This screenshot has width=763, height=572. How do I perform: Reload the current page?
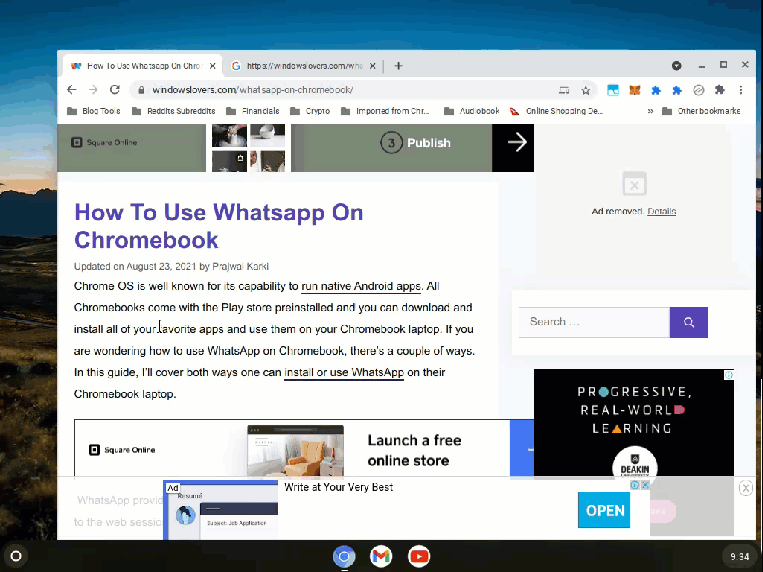click(115, 90)
